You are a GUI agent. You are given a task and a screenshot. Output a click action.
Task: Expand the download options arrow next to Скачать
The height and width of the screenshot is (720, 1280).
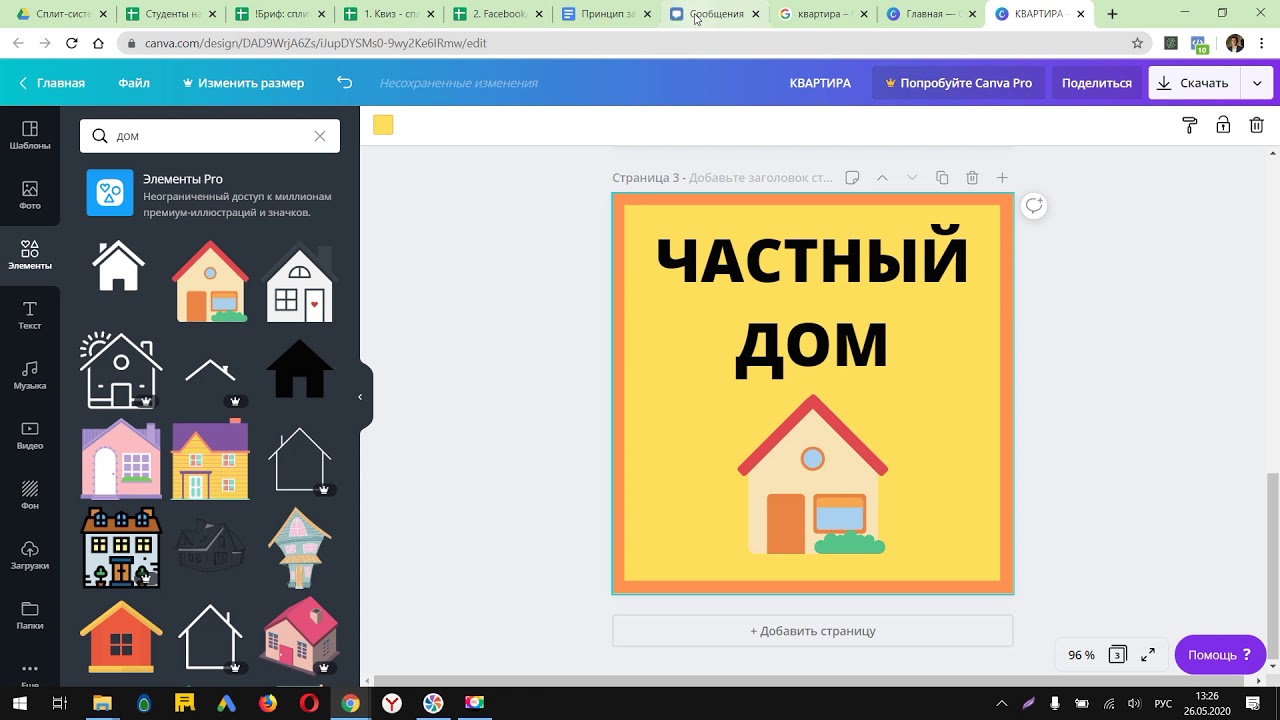tap(1257, 83)
